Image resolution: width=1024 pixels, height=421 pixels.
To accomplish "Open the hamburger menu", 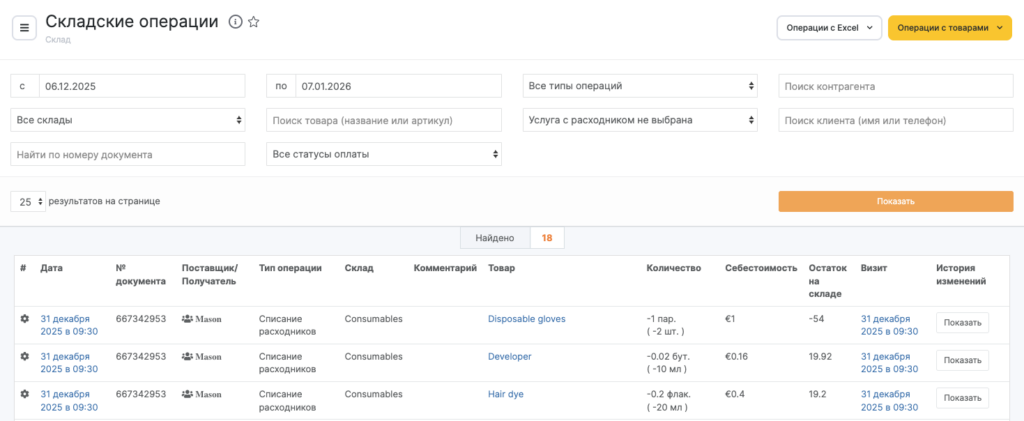I will pyautogui.click(x=25, y=28).
